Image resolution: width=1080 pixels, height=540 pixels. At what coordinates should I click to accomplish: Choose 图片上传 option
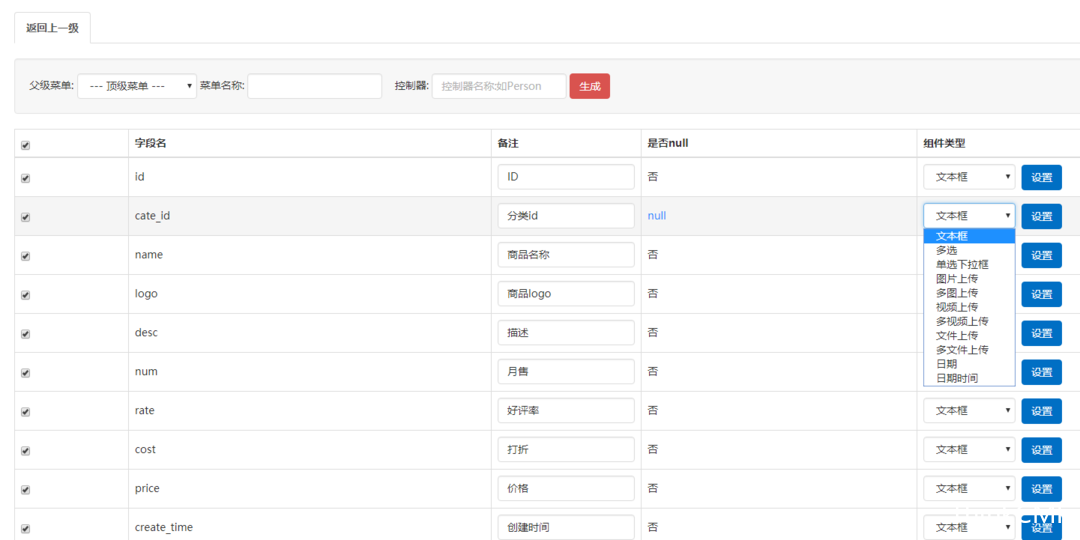[969, 279]
